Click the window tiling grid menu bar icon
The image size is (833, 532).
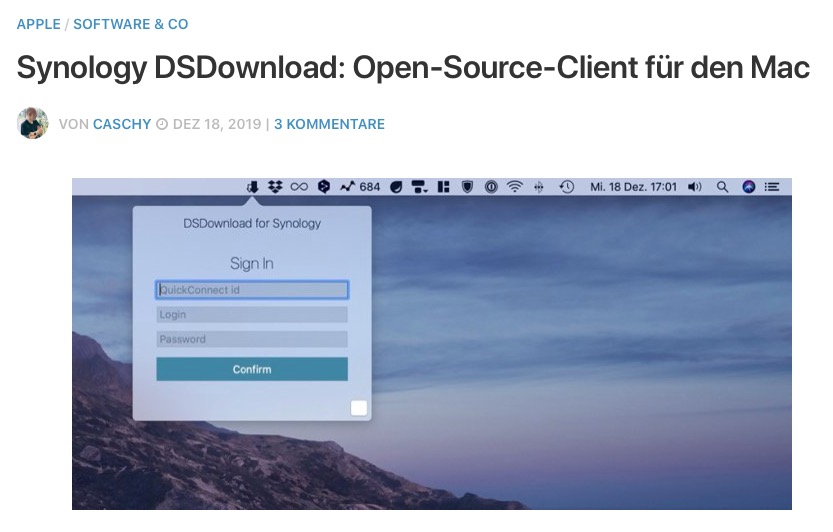(x=444, y=187)
